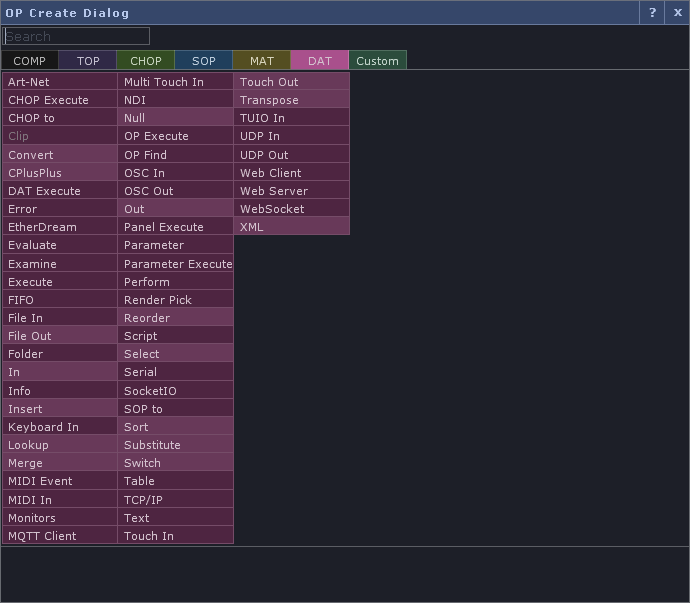Add a CPlusPlus DAT
Image resolution: width=690 pixels, height=603 pixels.
pyautogui.click(x=60, y=173)
